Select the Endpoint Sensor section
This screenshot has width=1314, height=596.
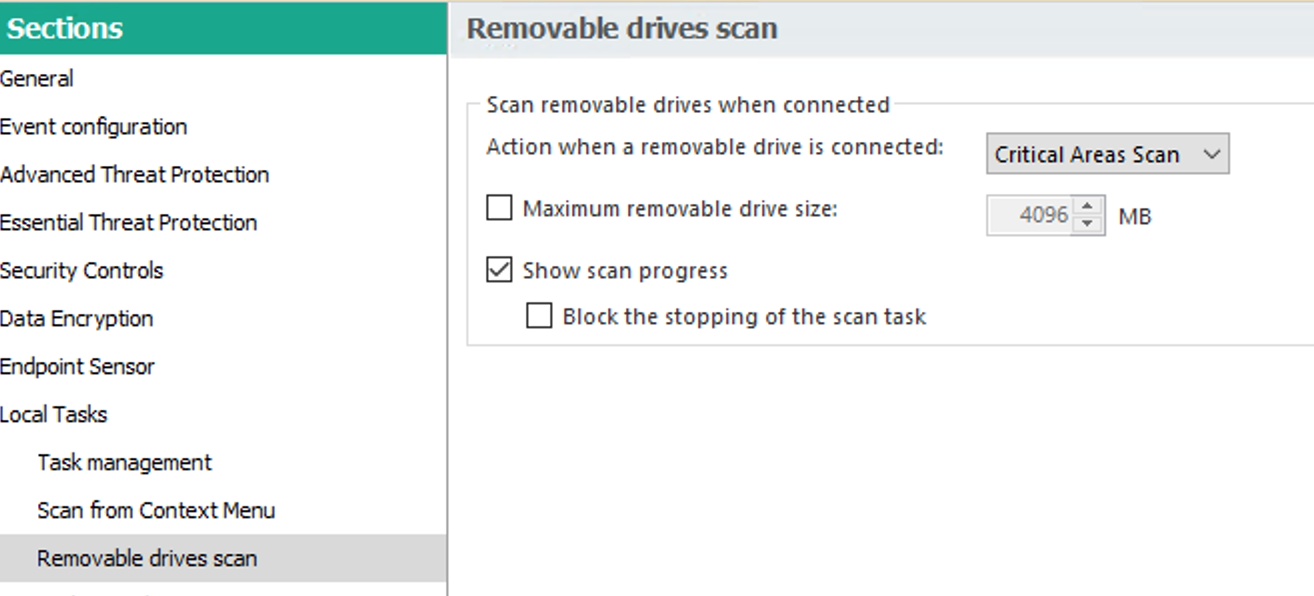(x=77, y=367)
